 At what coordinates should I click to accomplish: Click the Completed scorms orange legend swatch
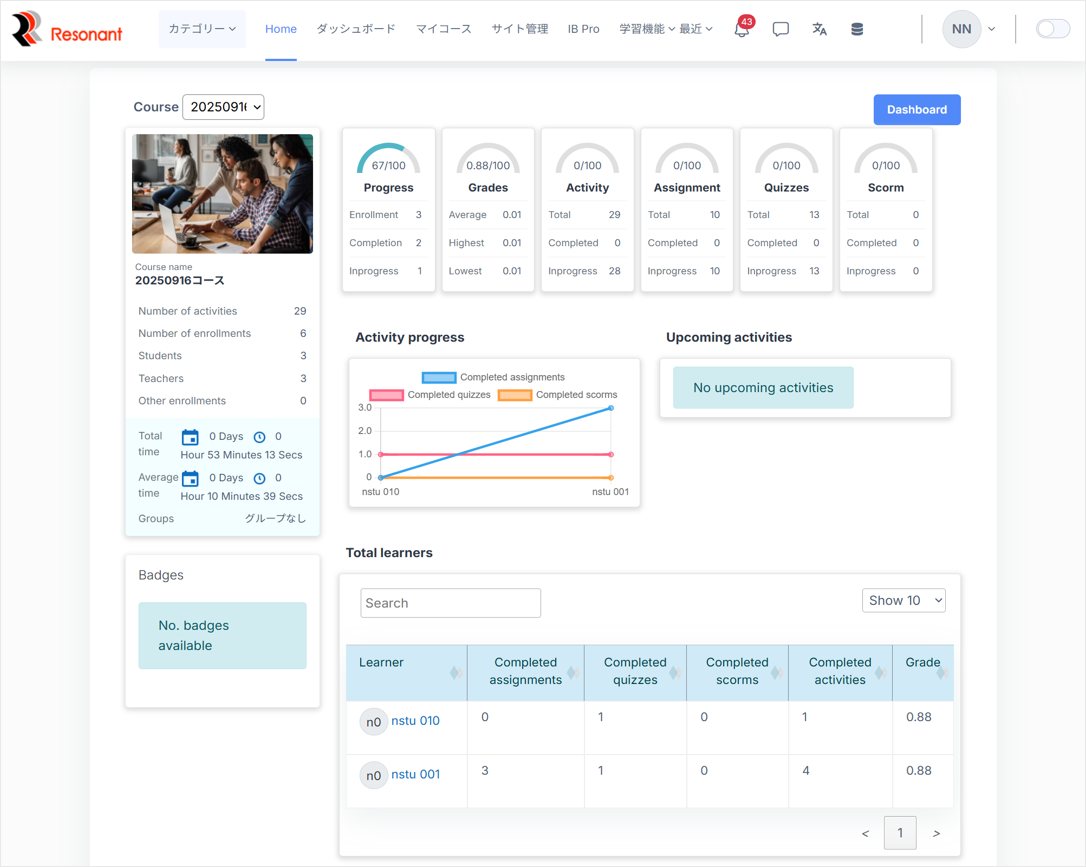click(x=515, y=395)
